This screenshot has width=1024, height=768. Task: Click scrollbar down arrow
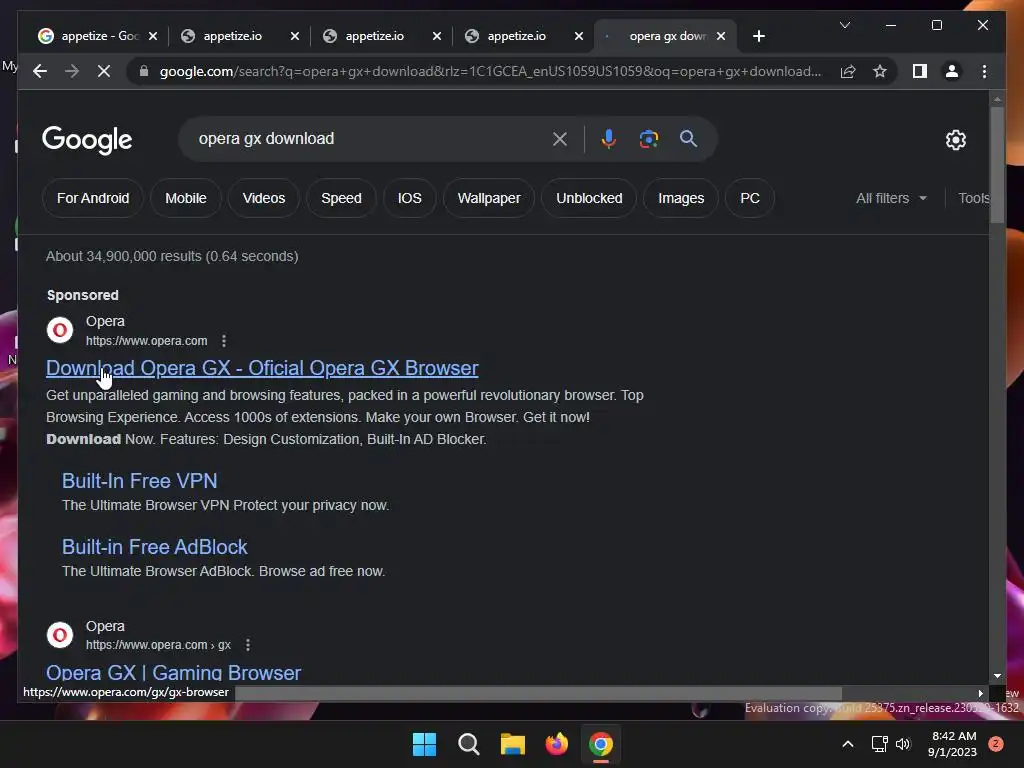(x=997, y=676)
